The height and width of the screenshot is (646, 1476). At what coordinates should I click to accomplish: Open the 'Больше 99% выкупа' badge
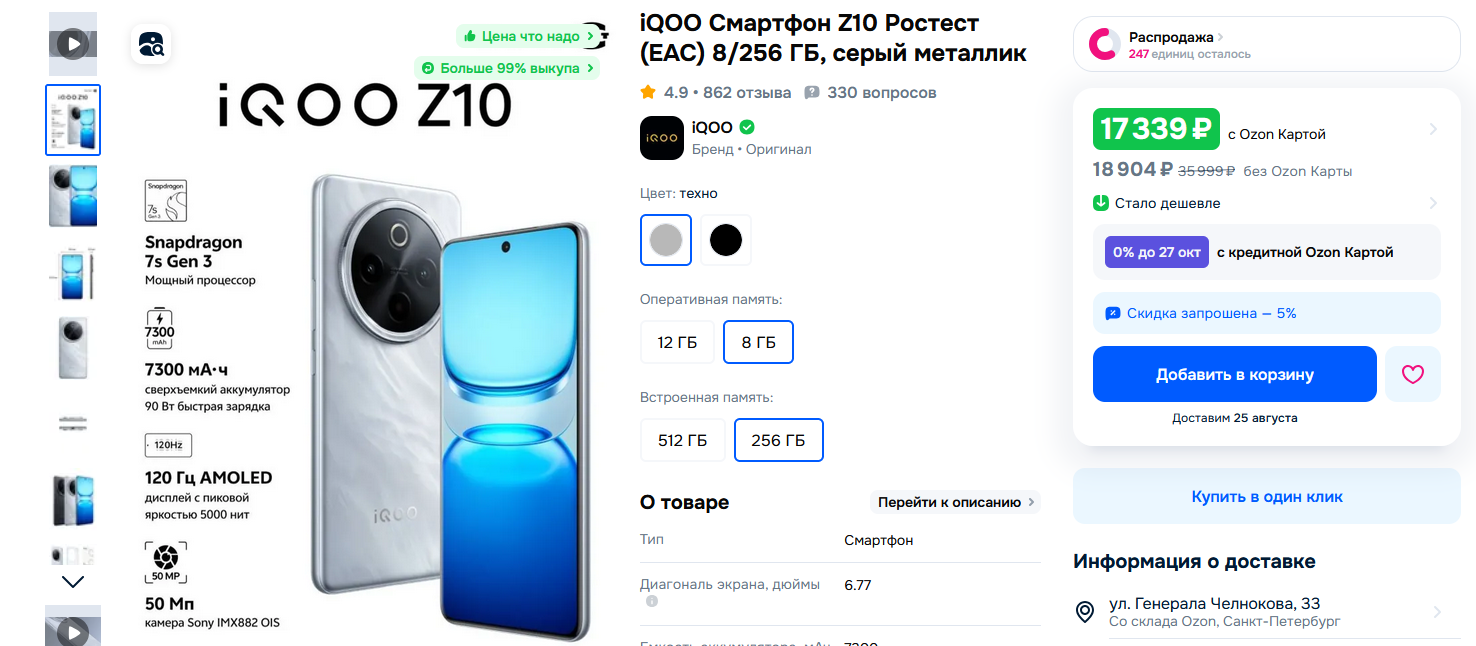pyautogui.click(x=507, y=68)
